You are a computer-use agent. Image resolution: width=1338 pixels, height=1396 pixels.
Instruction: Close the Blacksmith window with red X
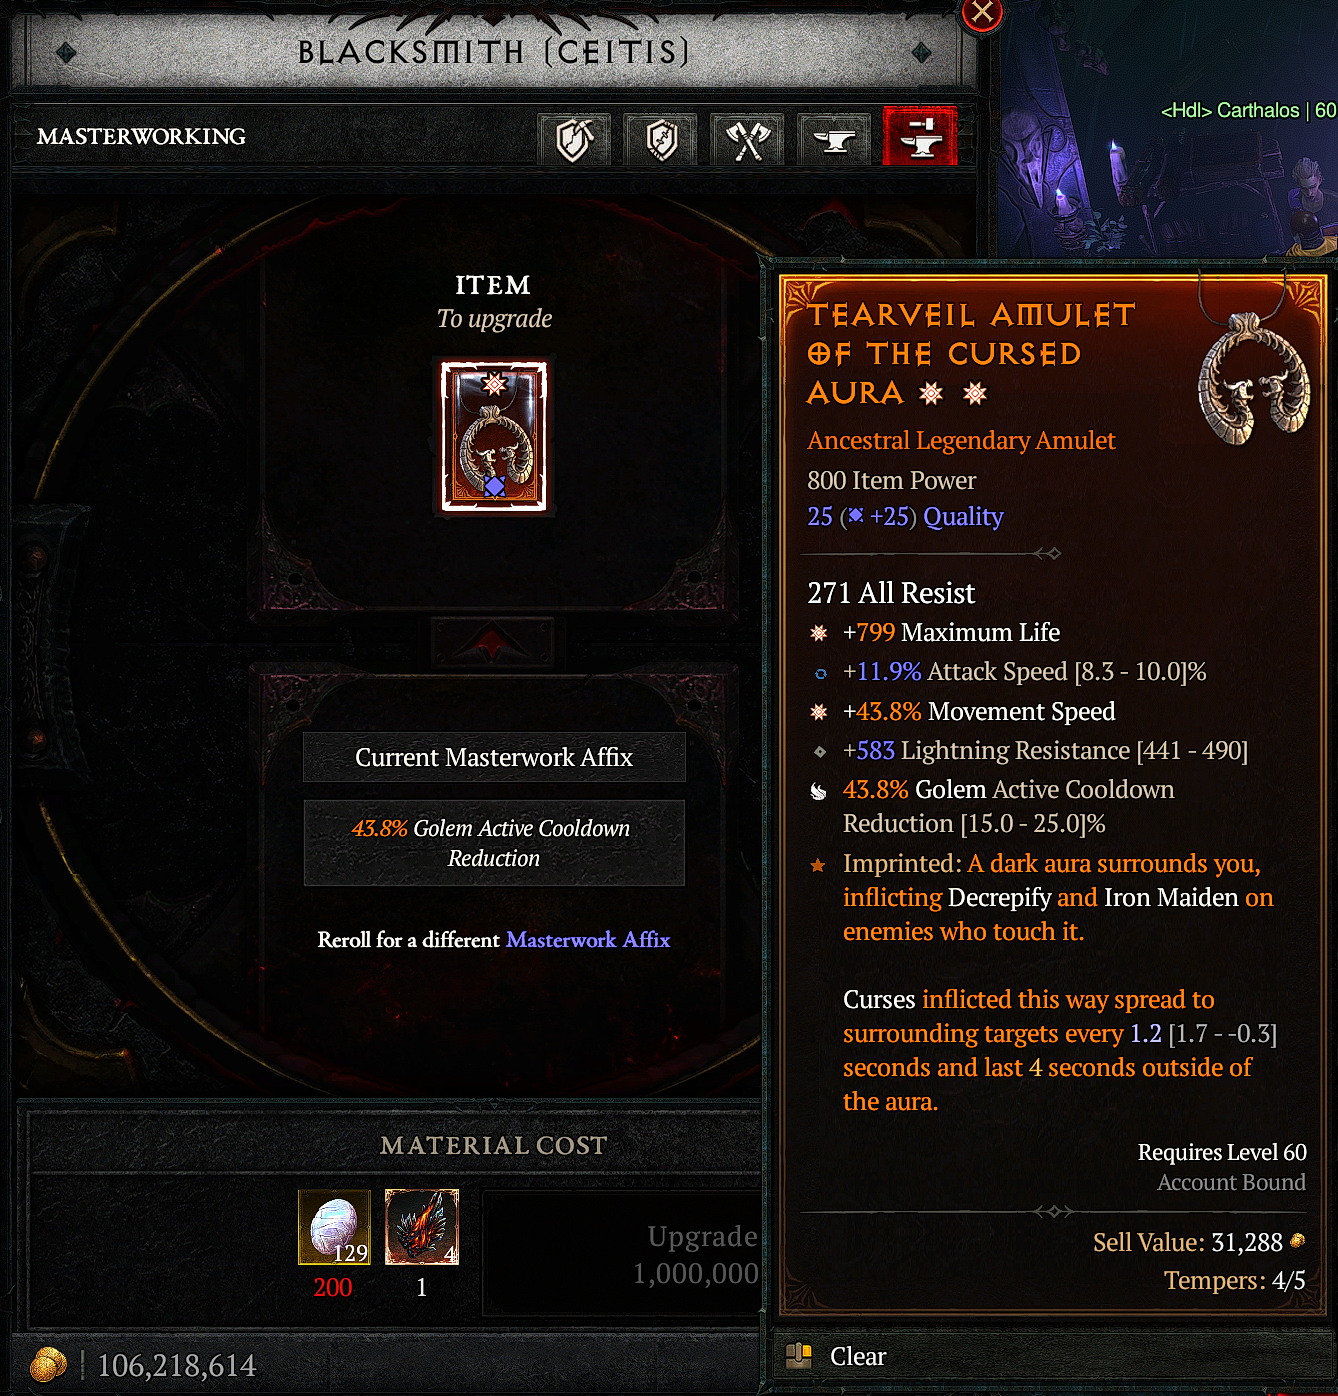(x=982, y=13)
